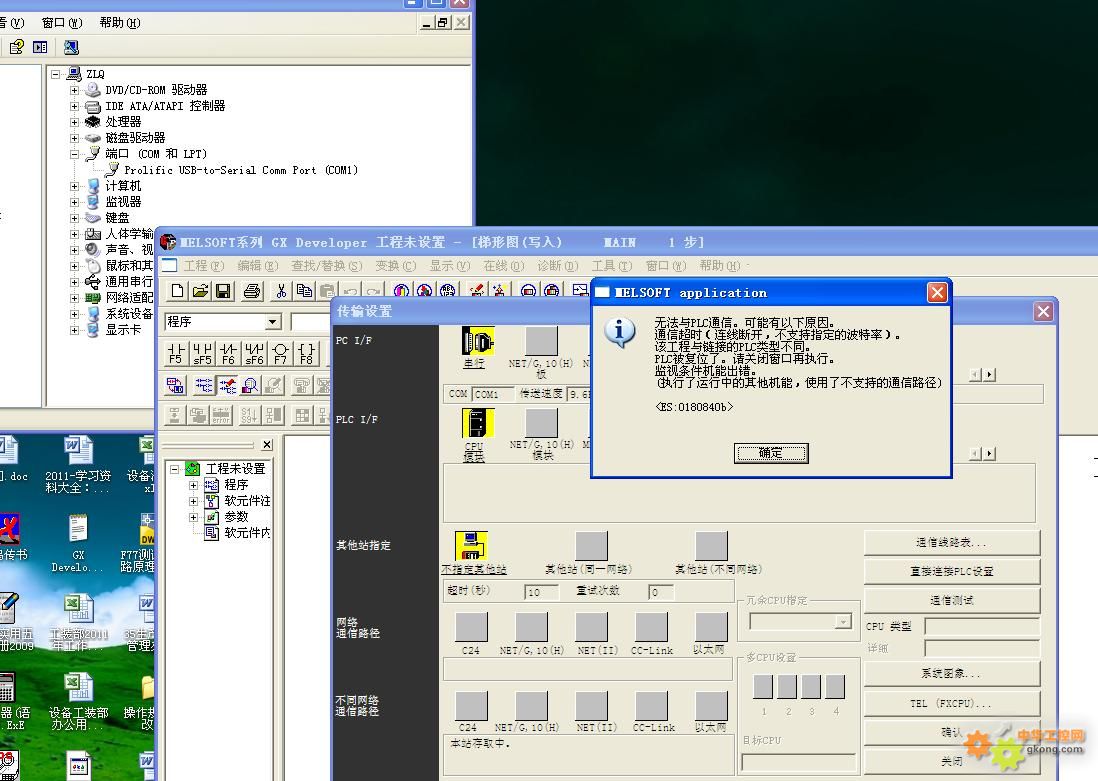Click the Copy icon in GX Developer toolbar
The height and width of the screenshot is (781, 1098).
pyautogui.click(x=304, y=291)
